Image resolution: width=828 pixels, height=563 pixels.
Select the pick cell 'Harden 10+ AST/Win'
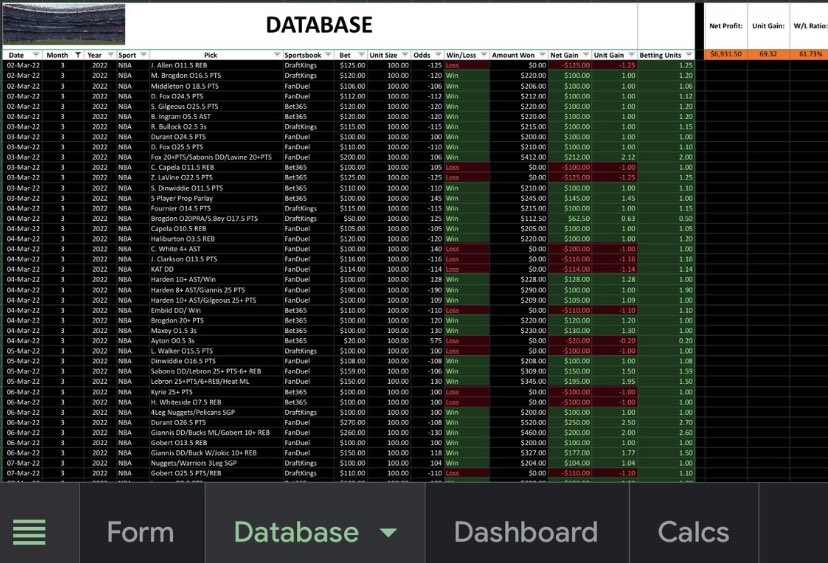215,279
